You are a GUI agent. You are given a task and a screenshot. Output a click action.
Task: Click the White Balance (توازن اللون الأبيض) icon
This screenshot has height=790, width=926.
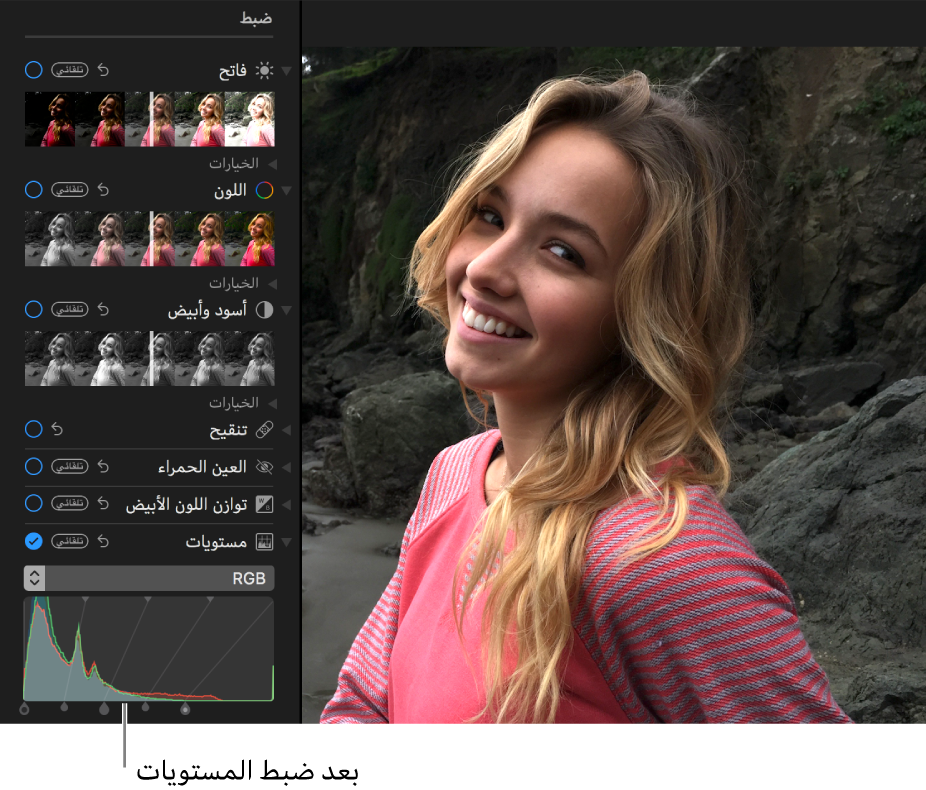(264, 505)
